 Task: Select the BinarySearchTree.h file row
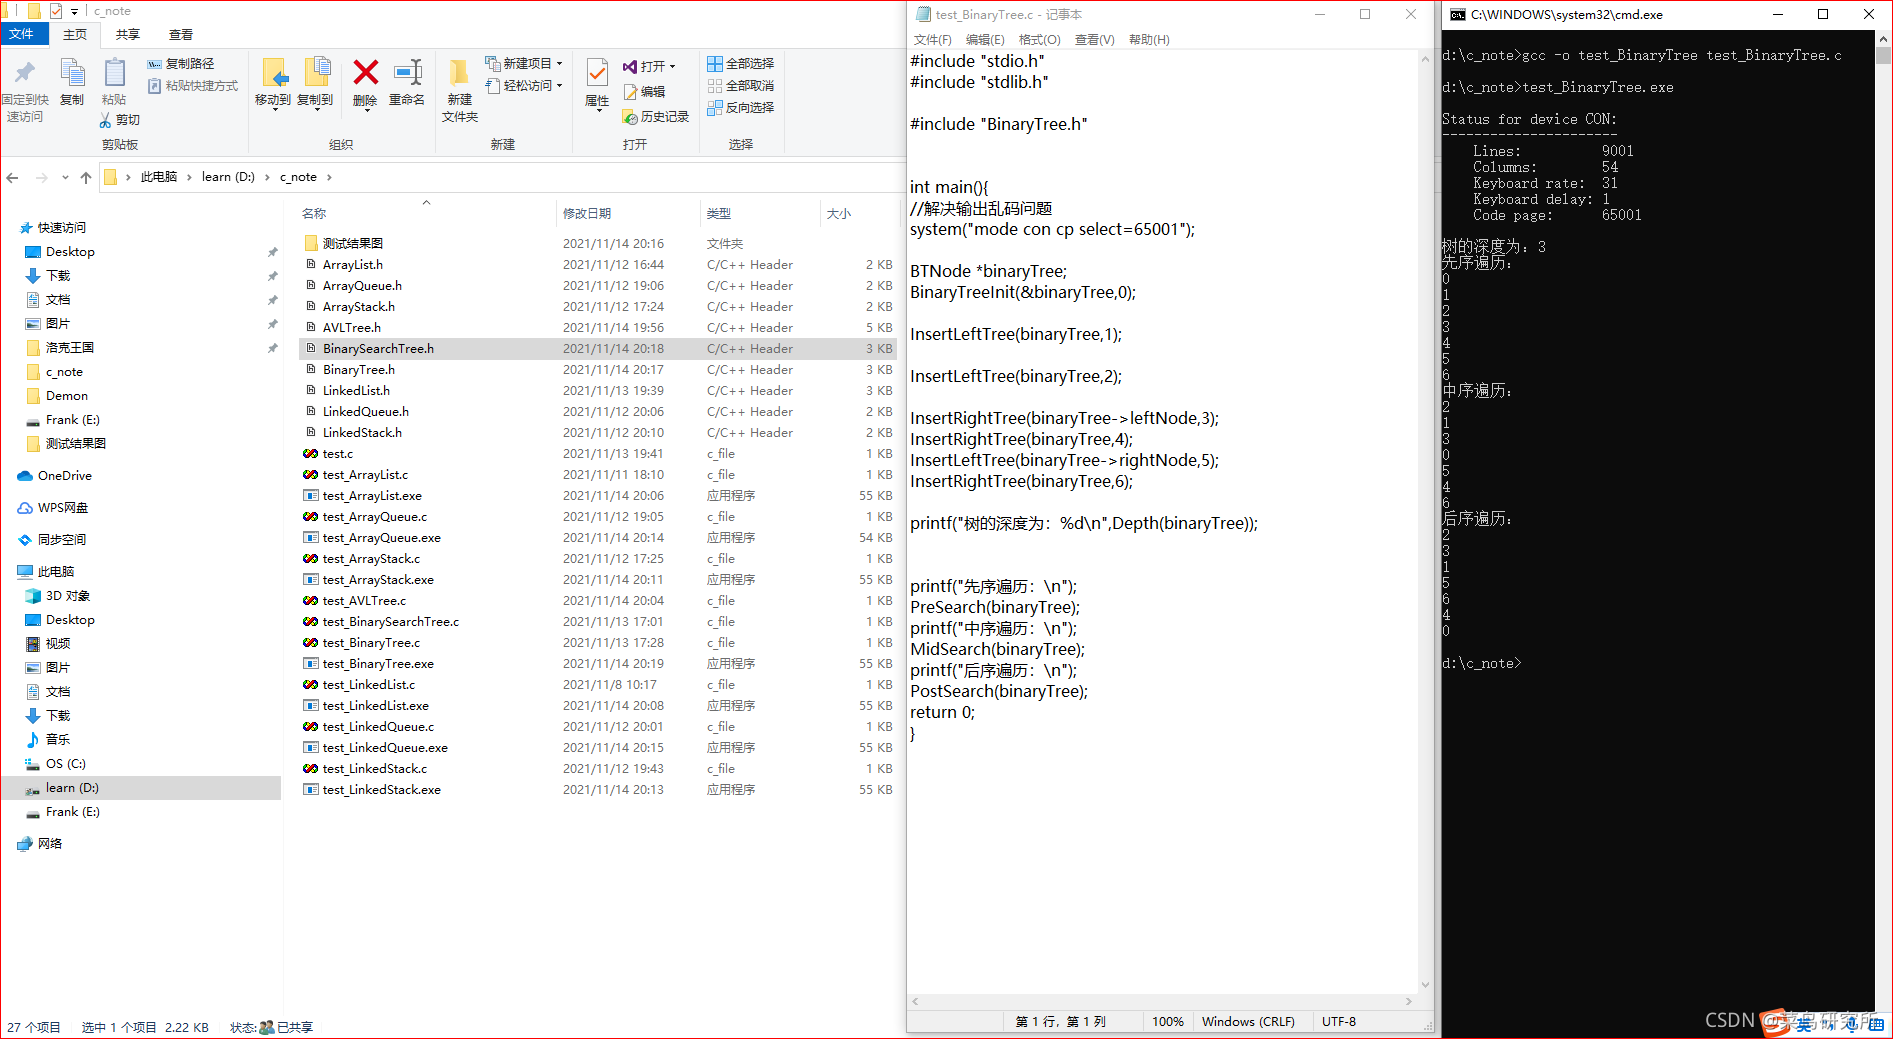click(x=598, y=349)
